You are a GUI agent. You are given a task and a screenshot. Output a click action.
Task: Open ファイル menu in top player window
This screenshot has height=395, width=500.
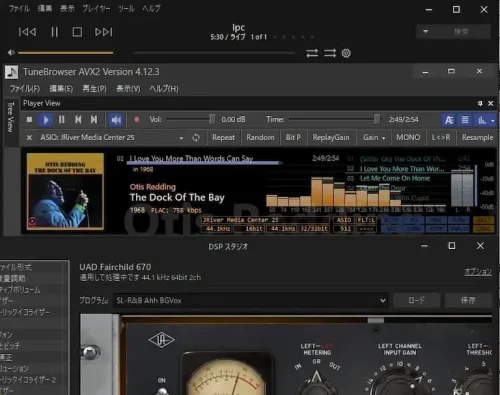[x=19, y=8]
